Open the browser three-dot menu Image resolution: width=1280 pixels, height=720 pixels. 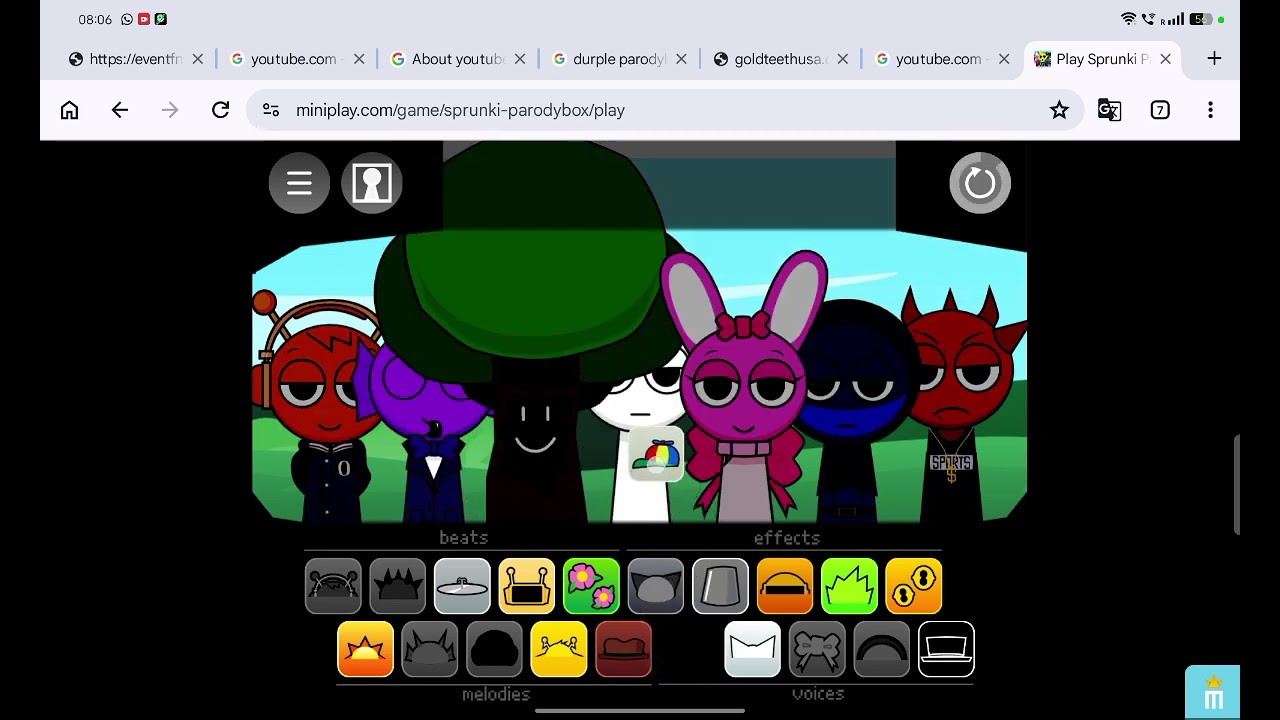[x=1210, y=110]
